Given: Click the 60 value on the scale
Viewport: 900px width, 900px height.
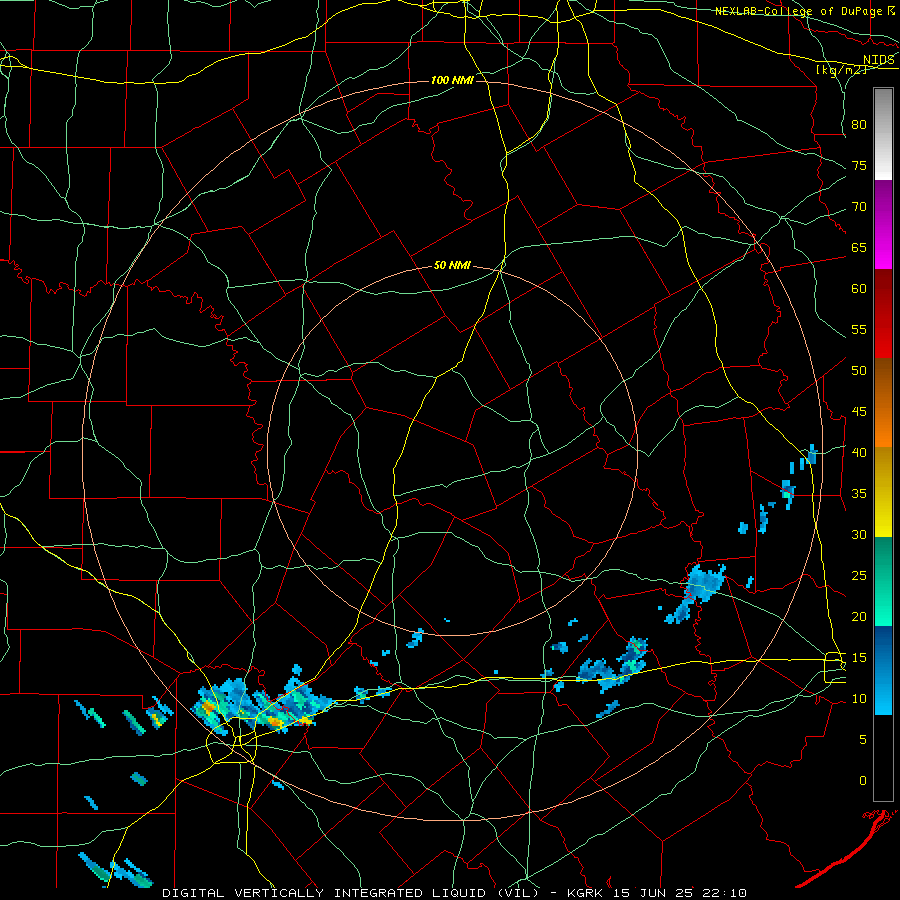Looking at the screenshot, I should tap(859, 289).
